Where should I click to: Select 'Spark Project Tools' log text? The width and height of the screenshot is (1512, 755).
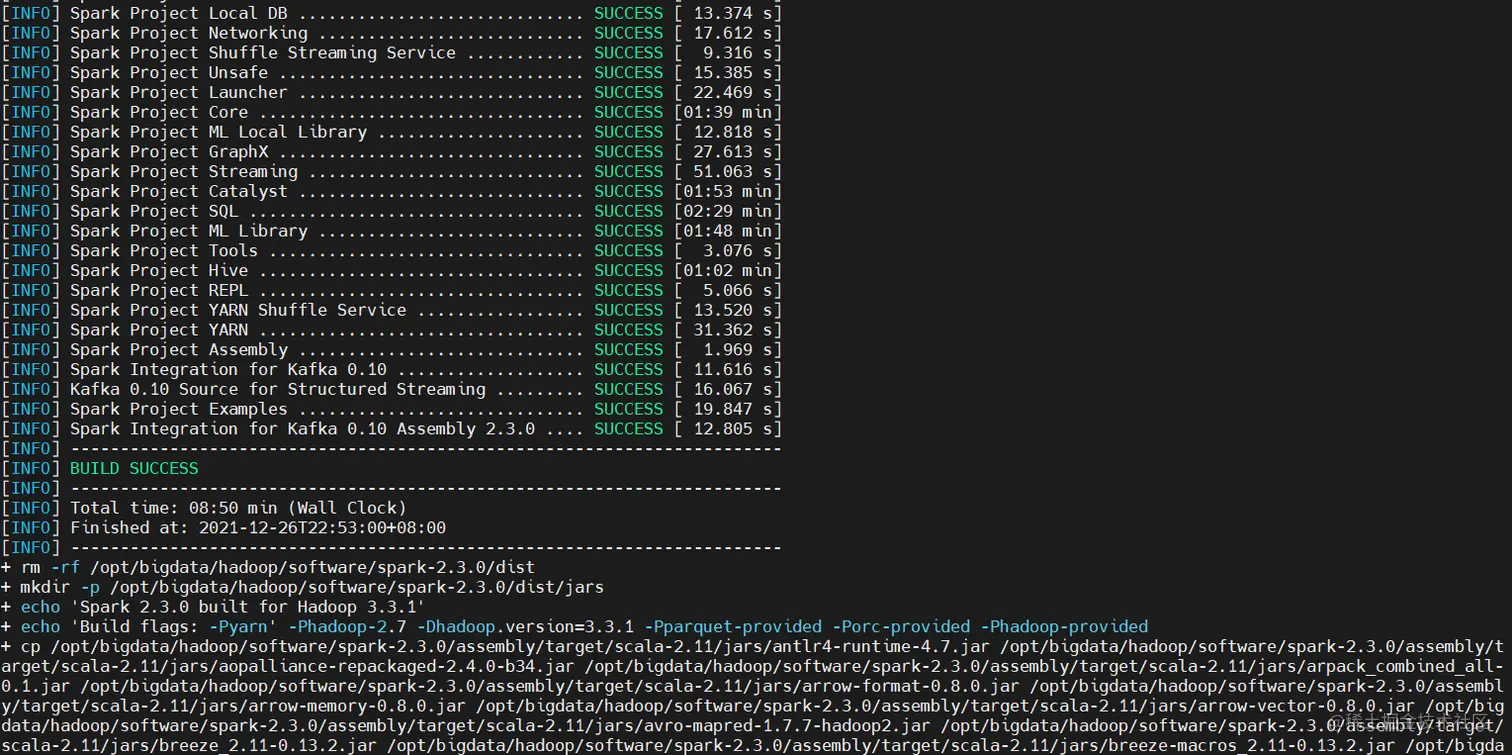click(164, 251)
